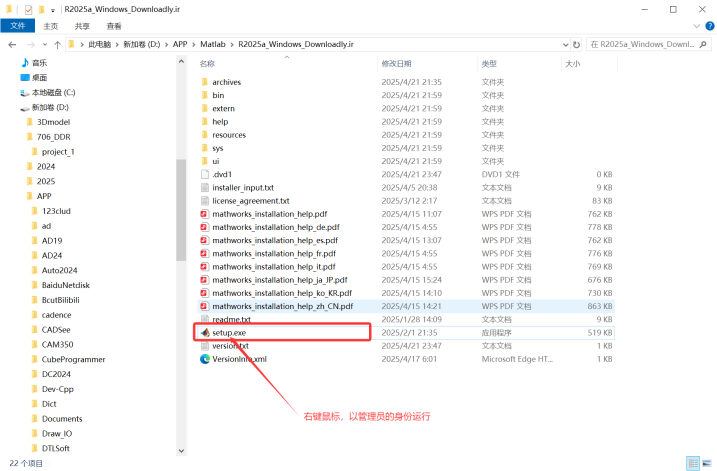Image resolution: width=717 pixels, height=471 pixels.
Task: Select mathworks_installation_help_it.pdf
Action: point(273,267)
